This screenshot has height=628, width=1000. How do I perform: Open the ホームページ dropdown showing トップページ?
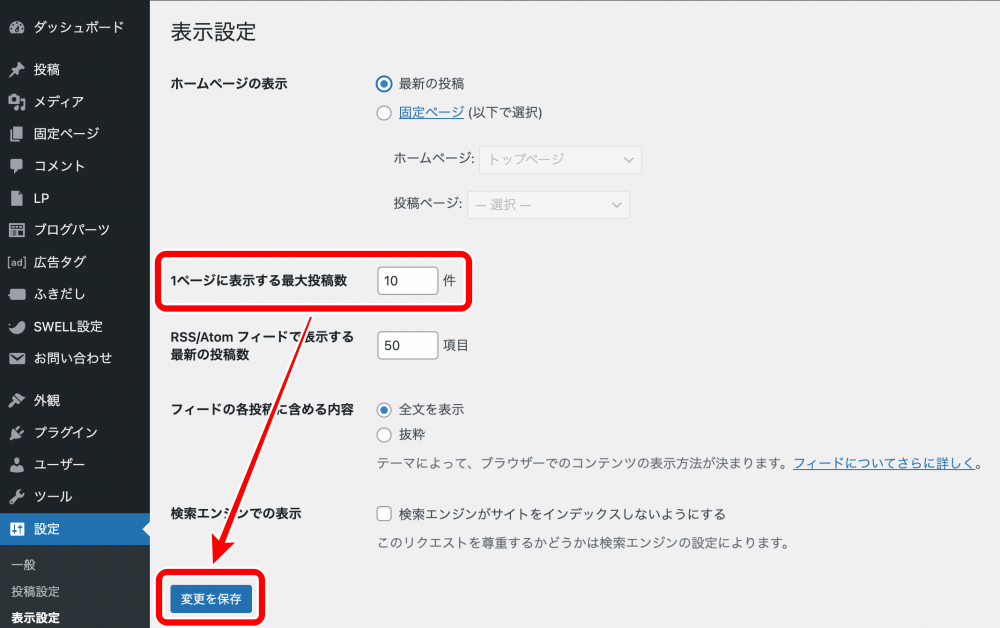click(x=561, y=159)
